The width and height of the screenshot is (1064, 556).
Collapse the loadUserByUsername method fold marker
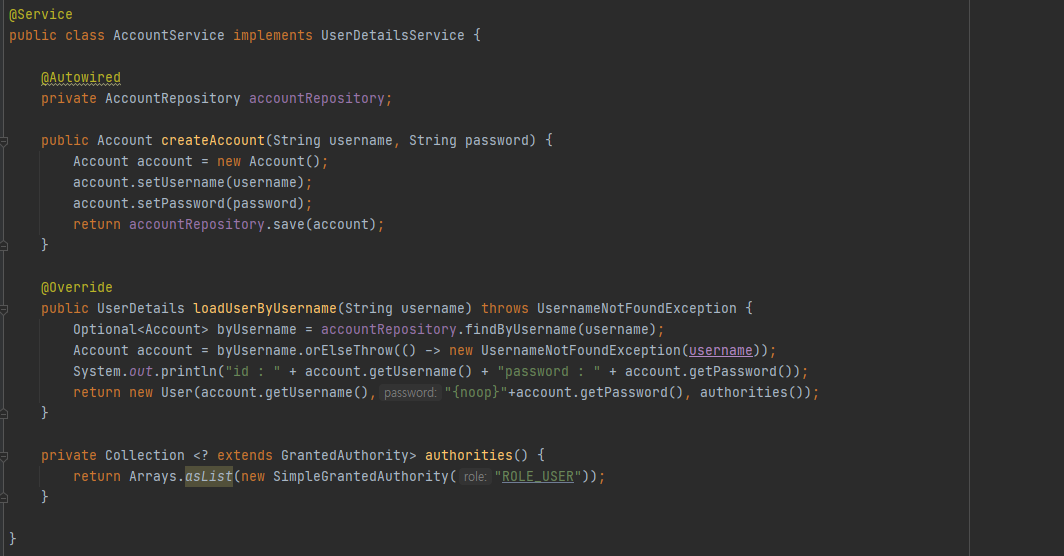click(3, 310)
